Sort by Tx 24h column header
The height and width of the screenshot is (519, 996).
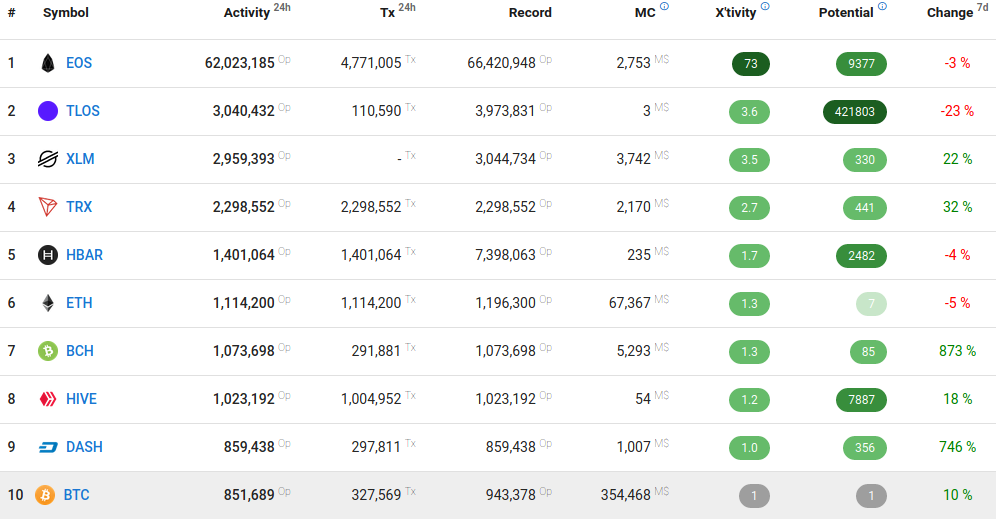coord(398,11)
